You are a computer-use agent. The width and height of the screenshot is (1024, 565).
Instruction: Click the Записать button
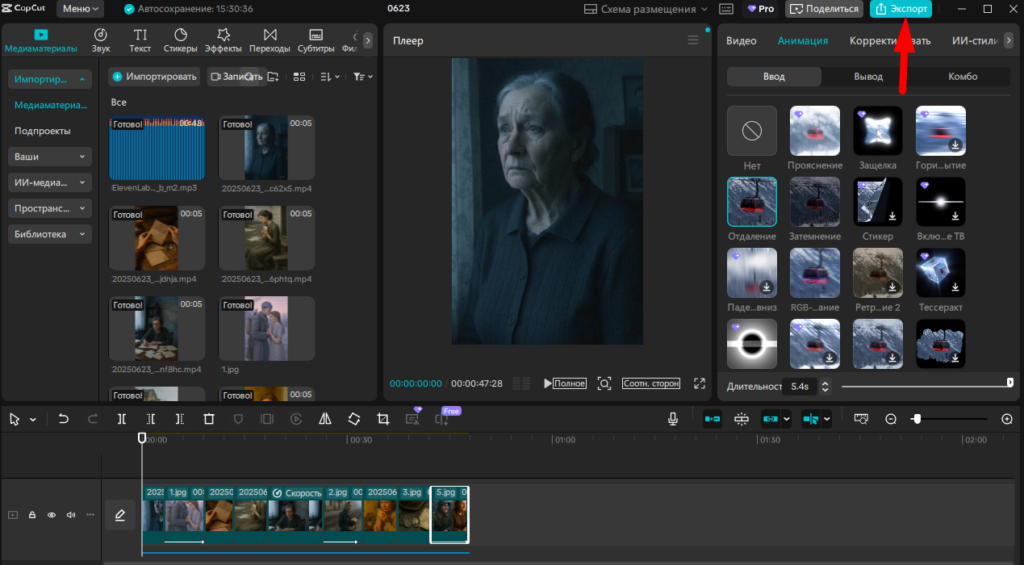tap(236, 76)
